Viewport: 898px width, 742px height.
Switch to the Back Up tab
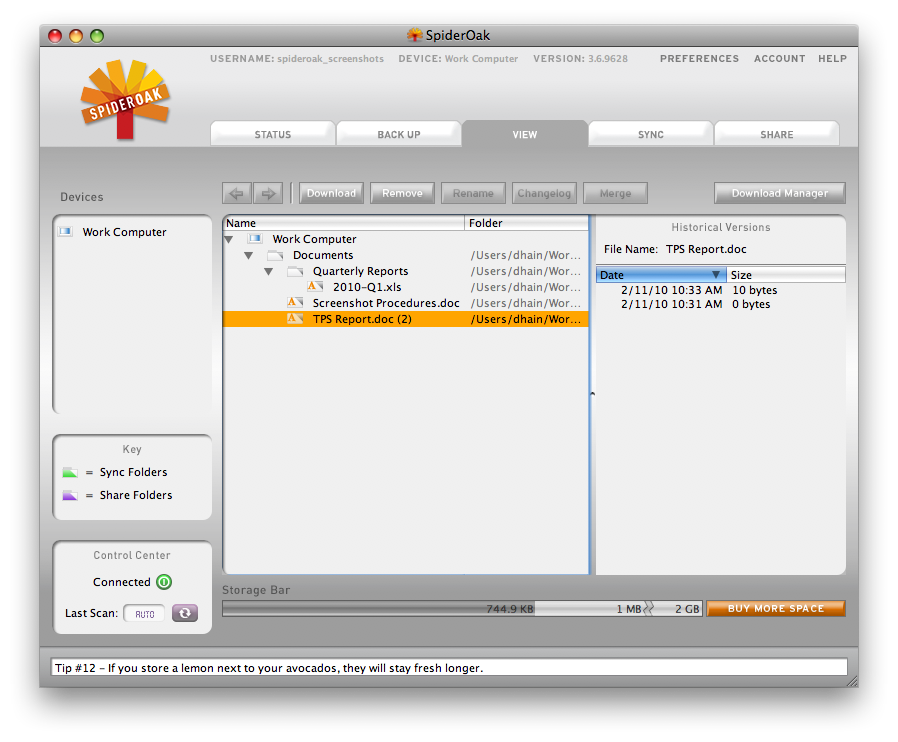click(x=399, y=134)
